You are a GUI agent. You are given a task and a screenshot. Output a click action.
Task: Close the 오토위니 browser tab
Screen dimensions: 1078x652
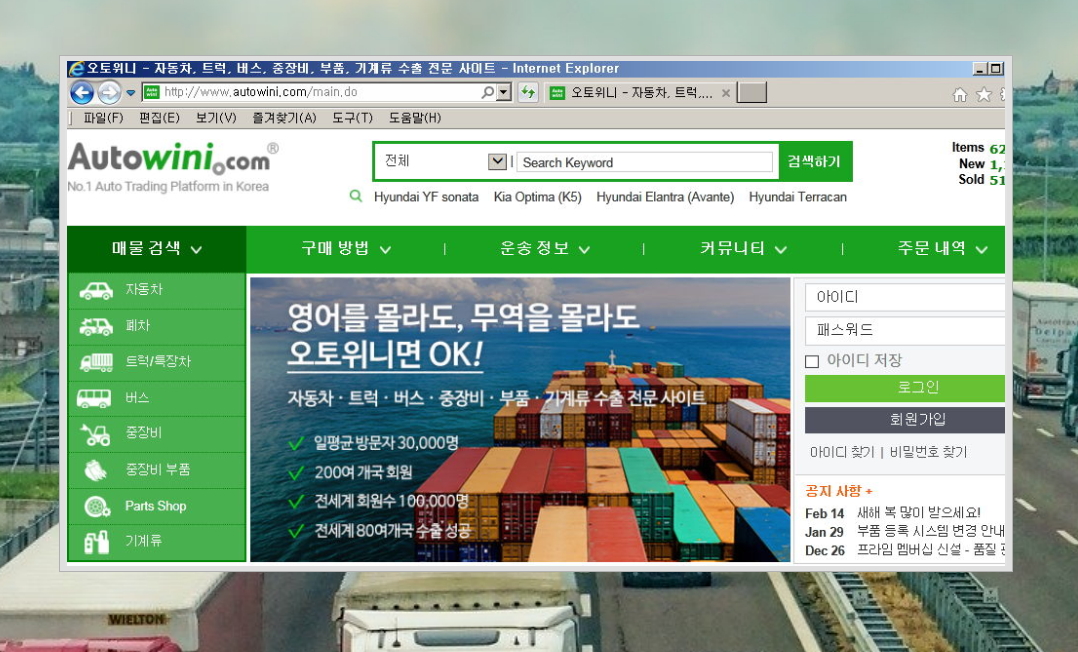[x=725, y=93]
